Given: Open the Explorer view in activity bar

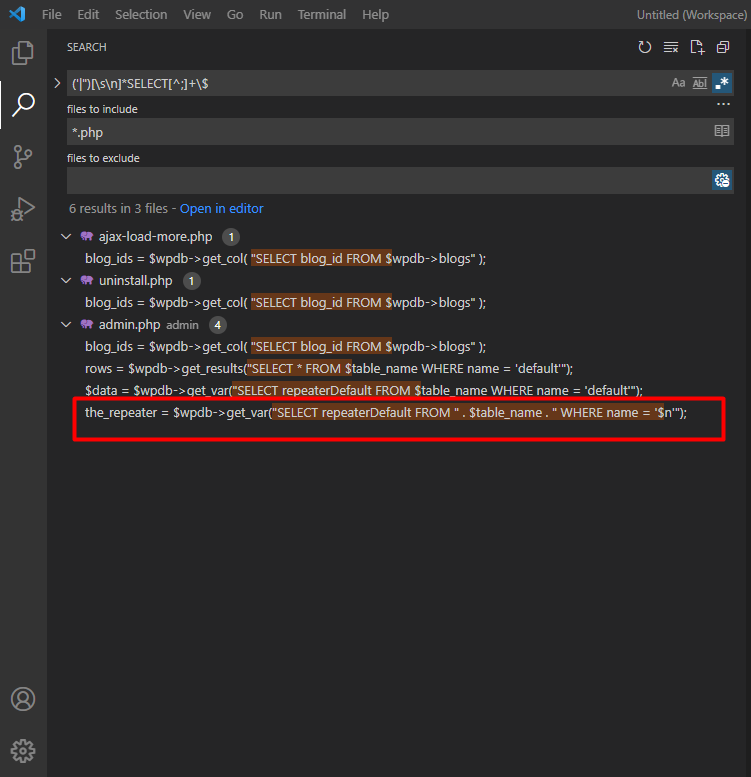Looking at the screenshot, I should pyautogui.click(x=23, y=53).
